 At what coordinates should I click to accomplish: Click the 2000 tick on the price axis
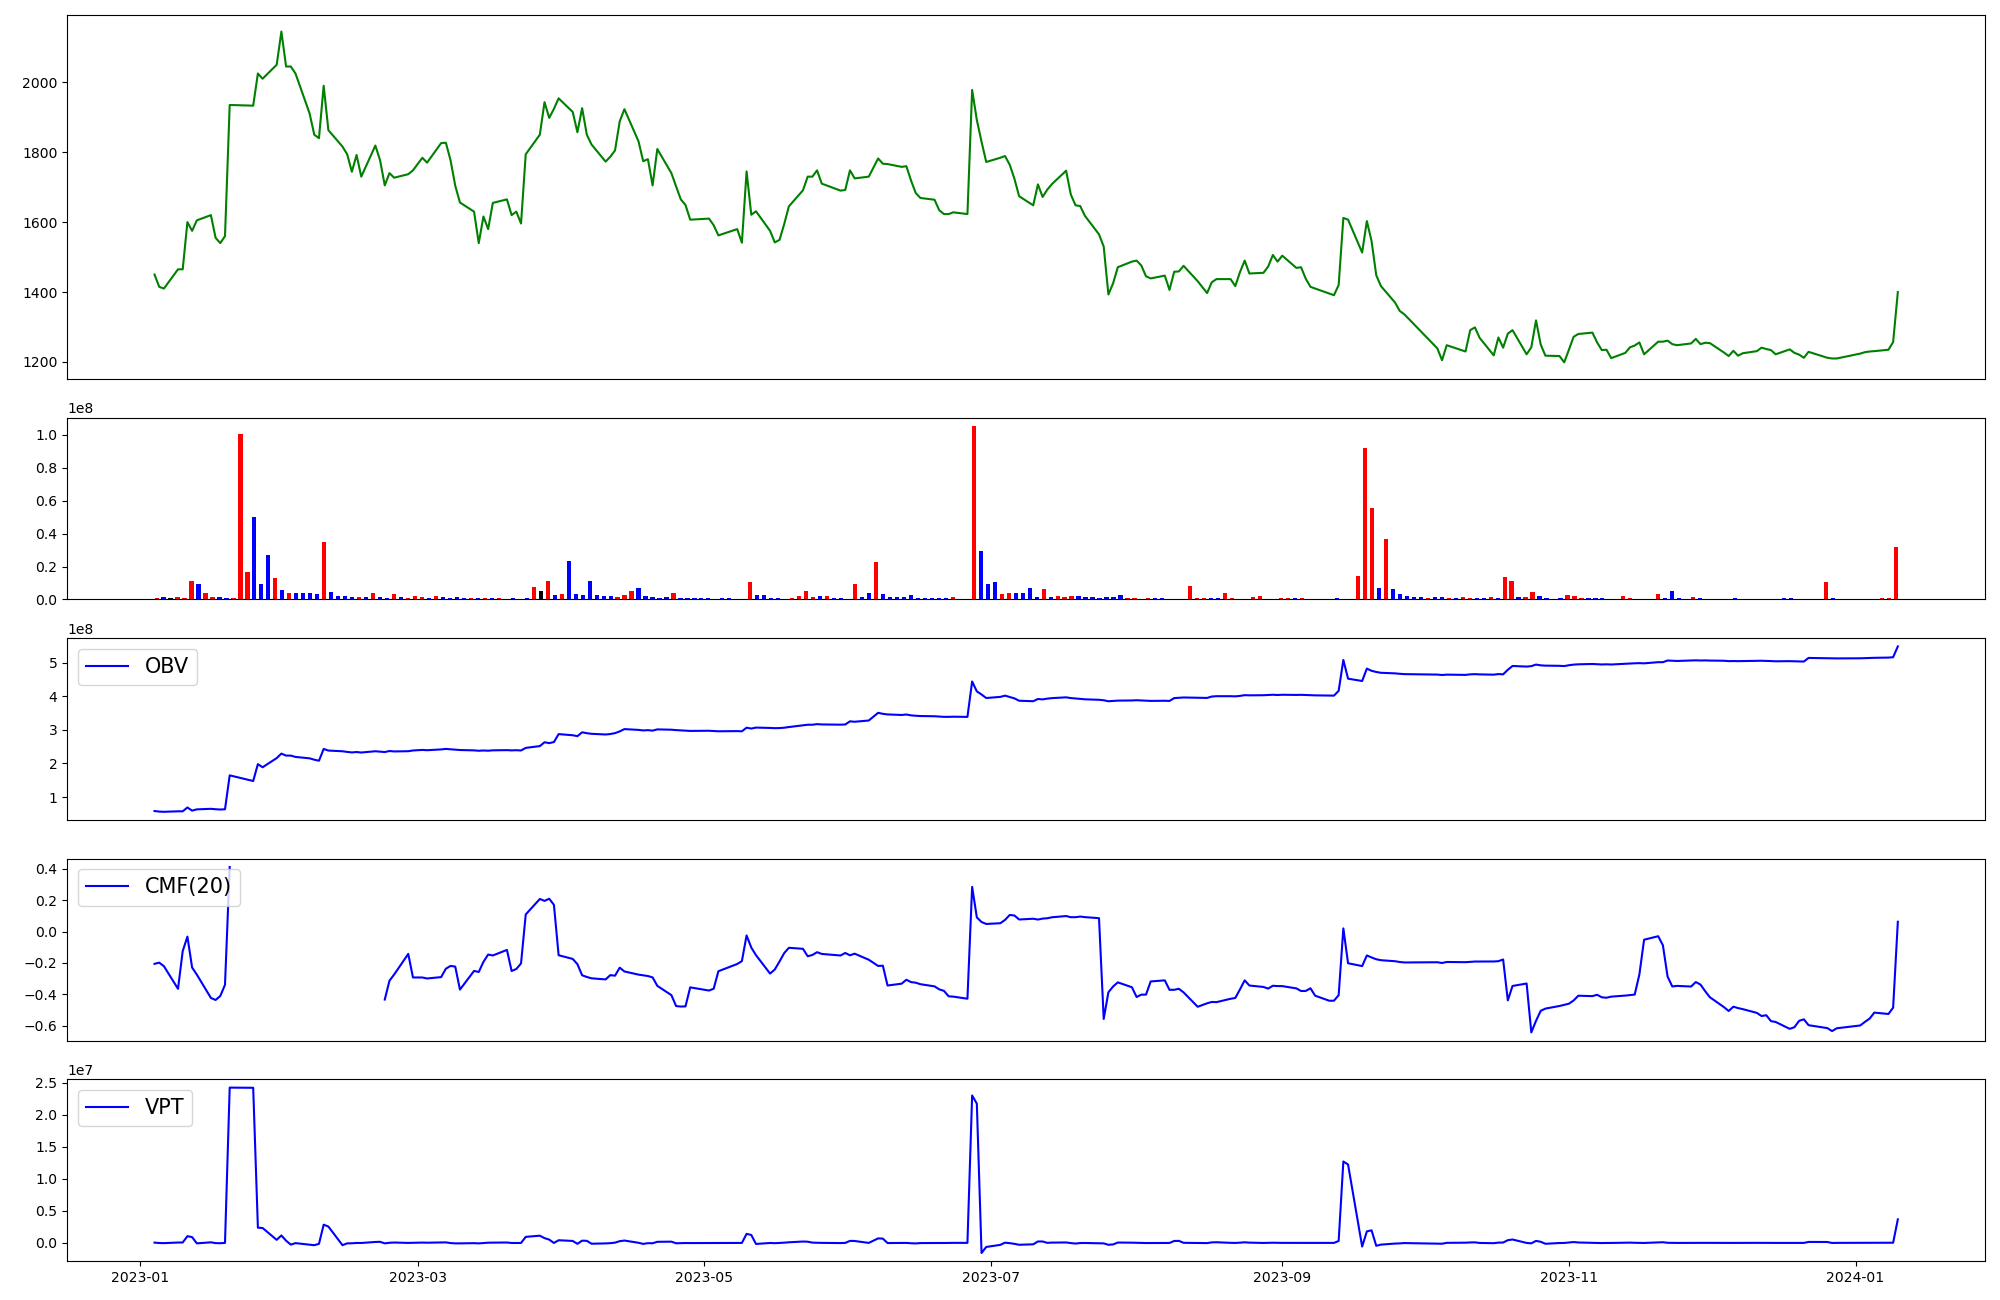coord(39,83)
